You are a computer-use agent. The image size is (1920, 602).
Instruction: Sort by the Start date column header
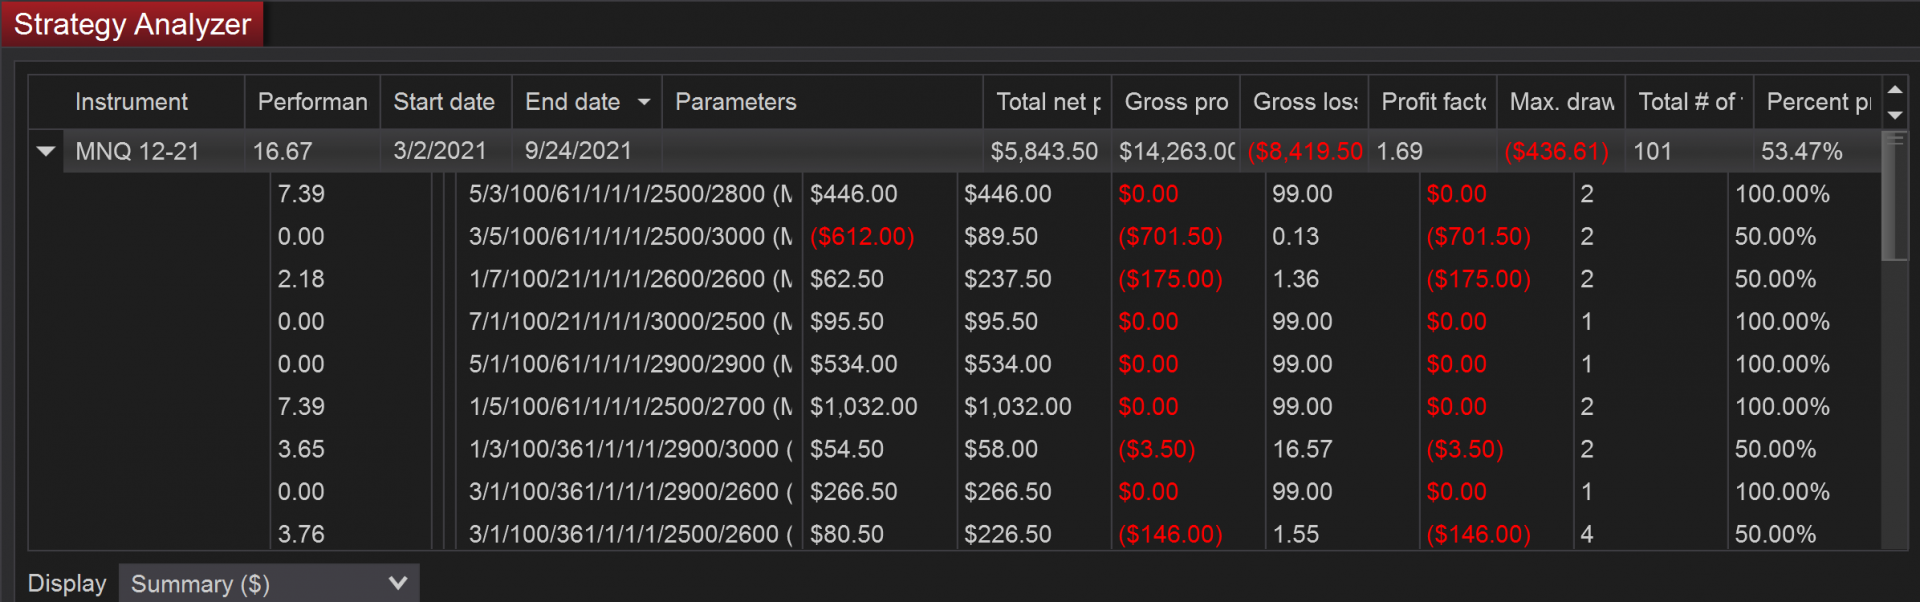(444, 102)
